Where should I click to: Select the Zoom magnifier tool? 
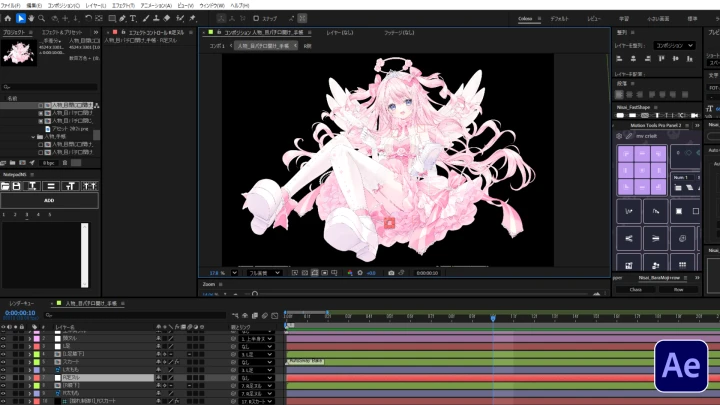click(41, 18)
